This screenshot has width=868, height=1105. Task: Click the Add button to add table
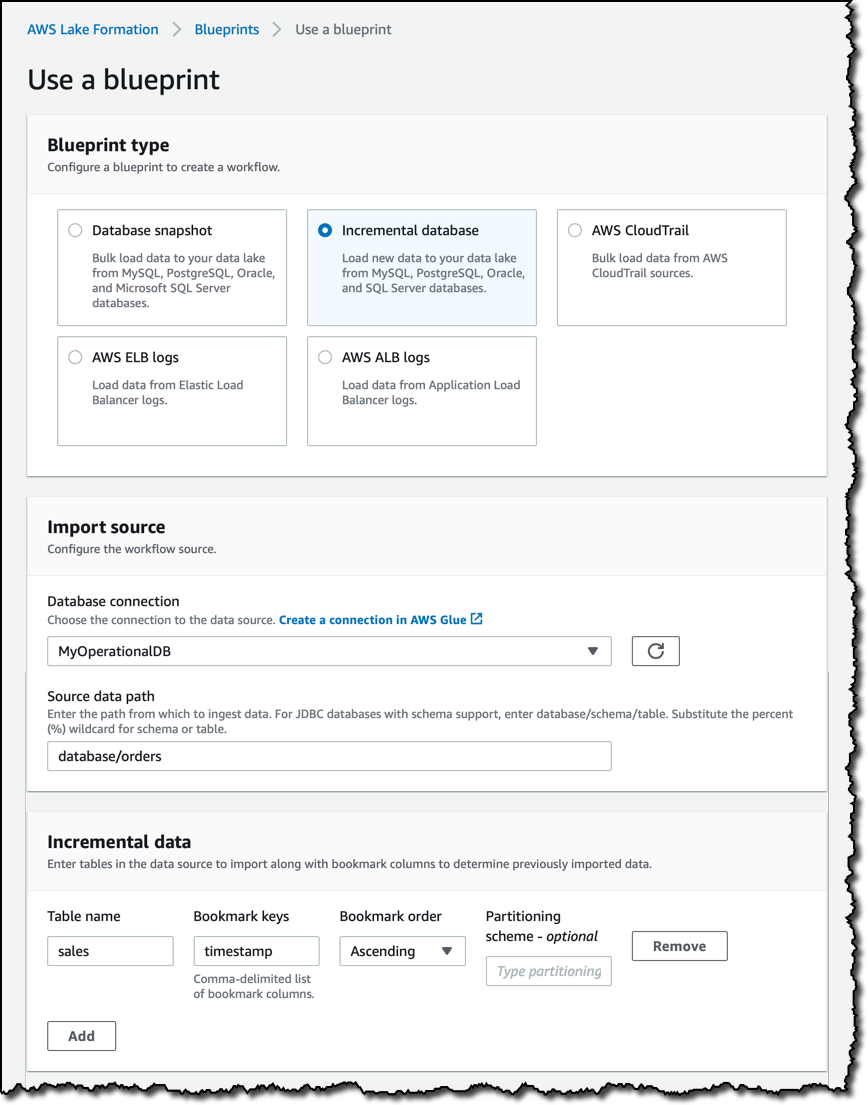(81, 1036)
